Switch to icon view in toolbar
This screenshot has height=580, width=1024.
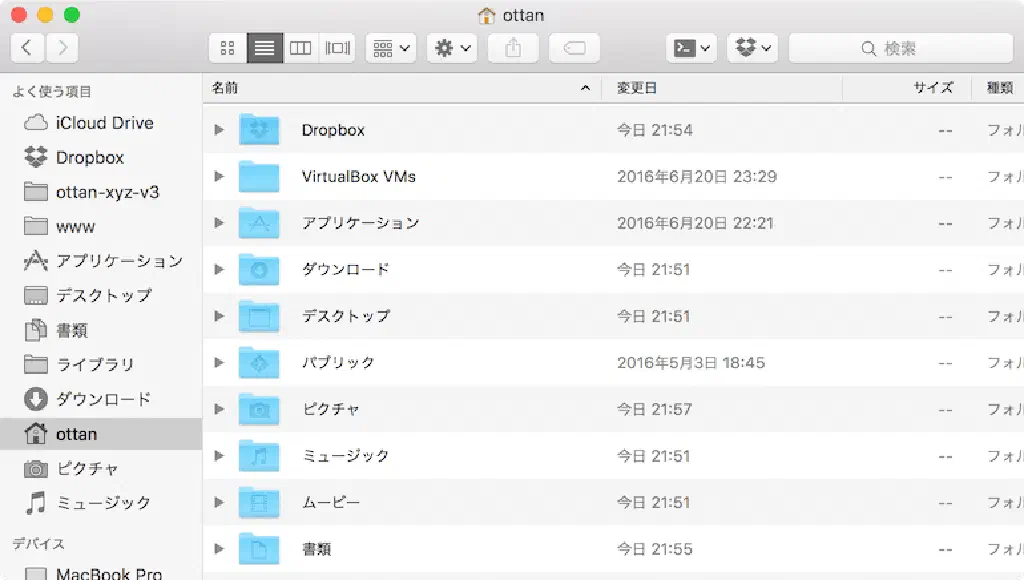point(227,48)
